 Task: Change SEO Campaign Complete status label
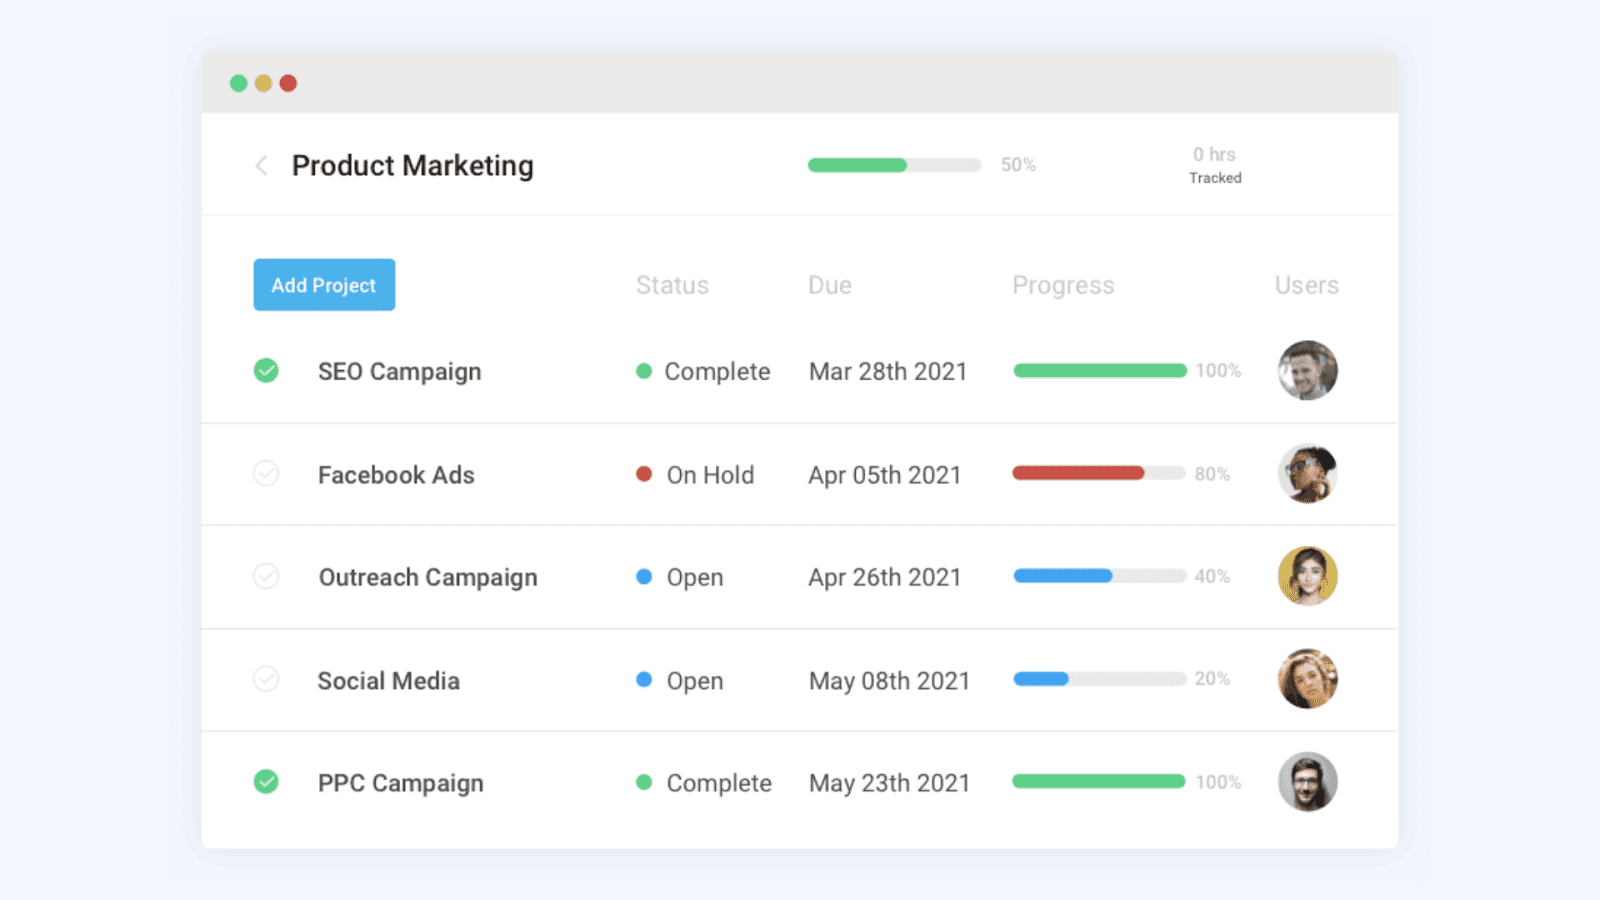718,372
